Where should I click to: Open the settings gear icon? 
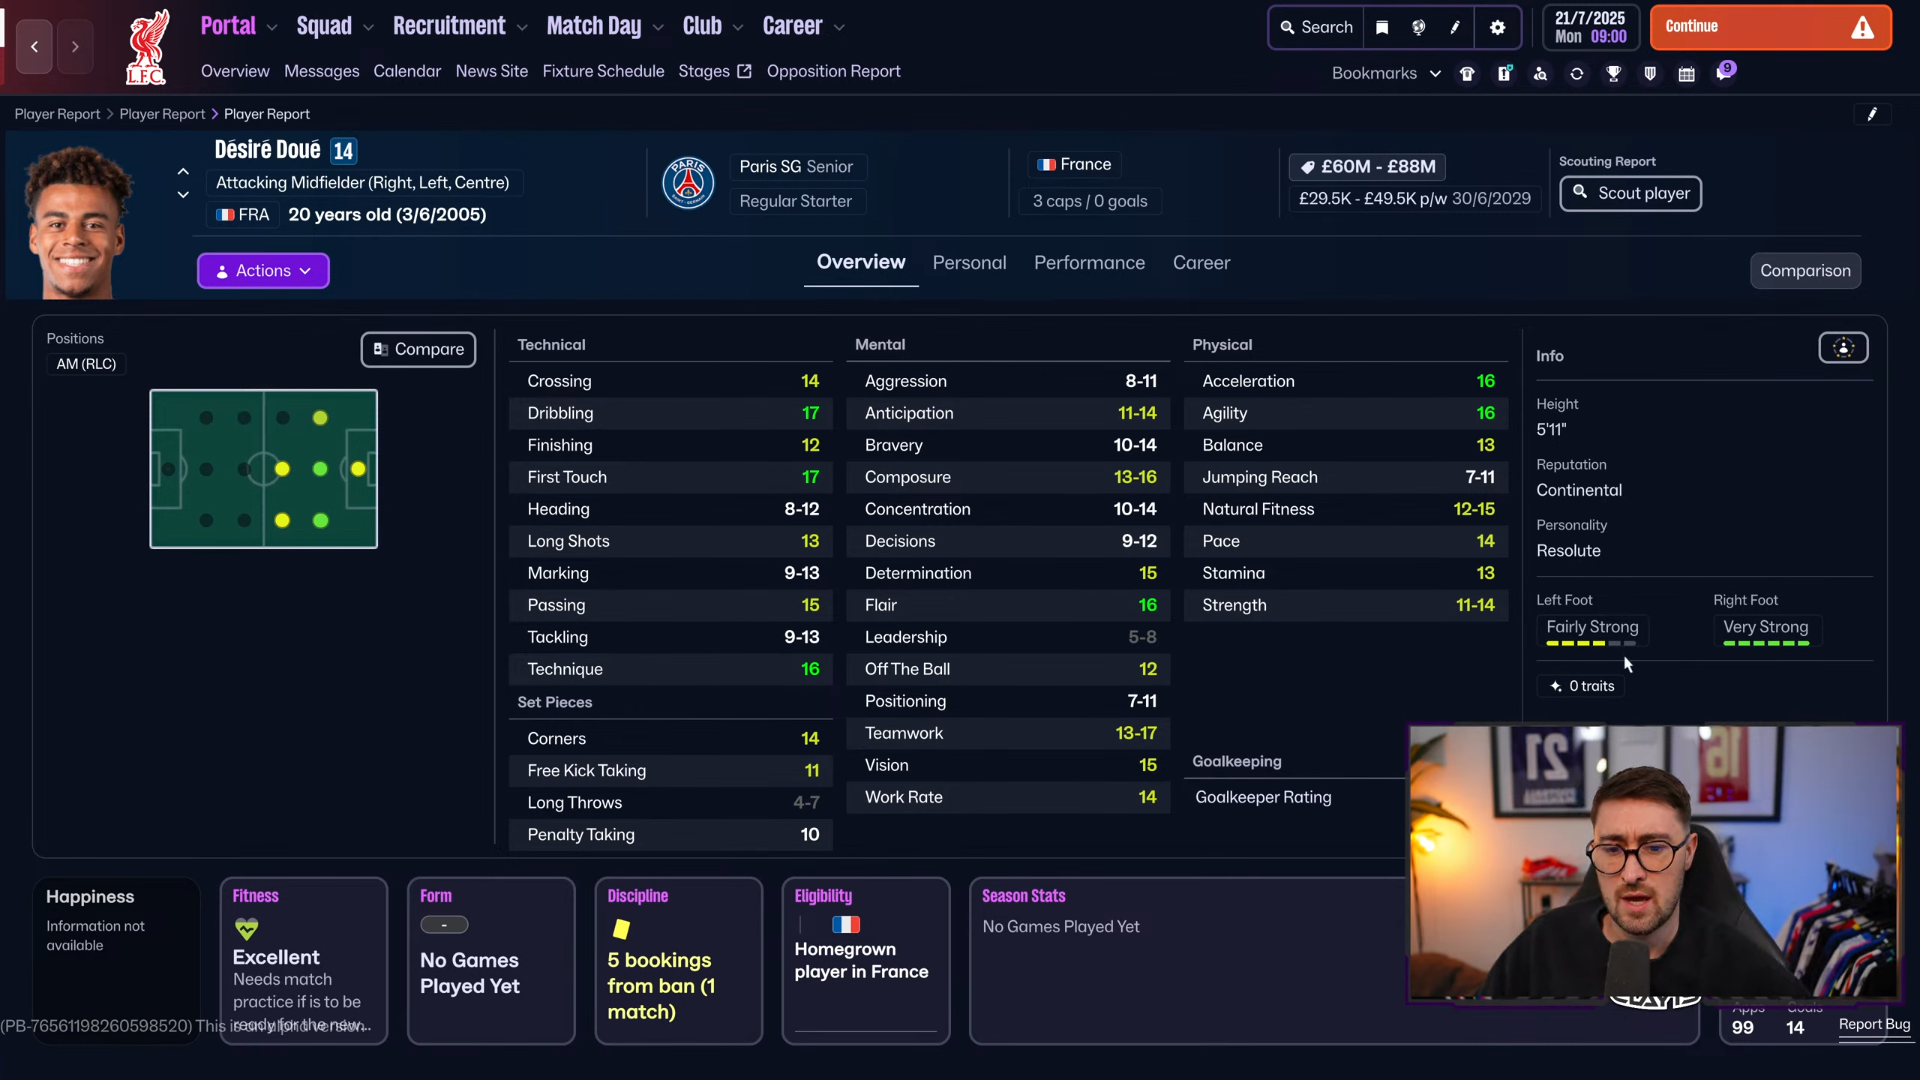[x=1497, y=27]
